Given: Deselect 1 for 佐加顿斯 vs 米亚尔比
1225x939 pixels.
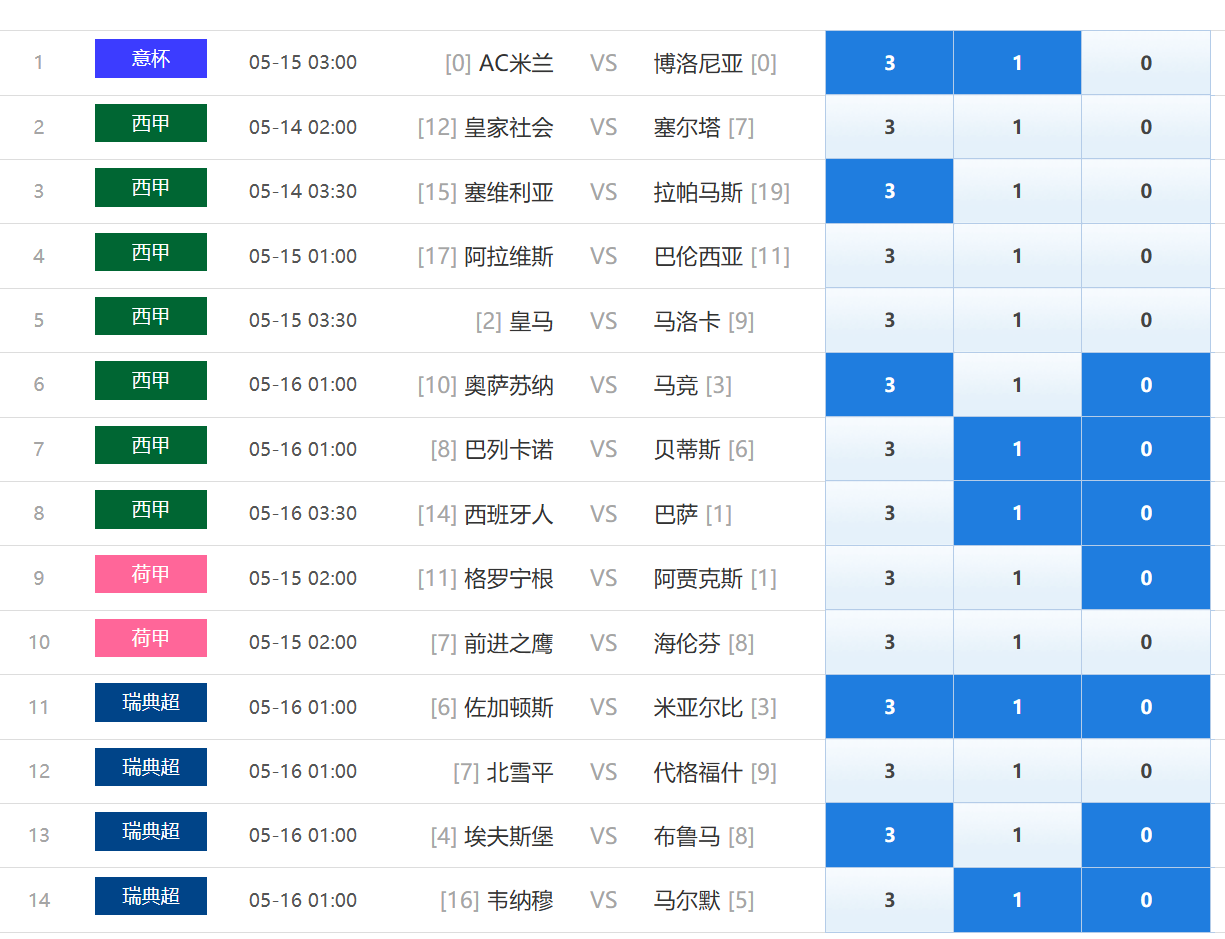Looking at the screenshot, I should [x=1017, y=707].
